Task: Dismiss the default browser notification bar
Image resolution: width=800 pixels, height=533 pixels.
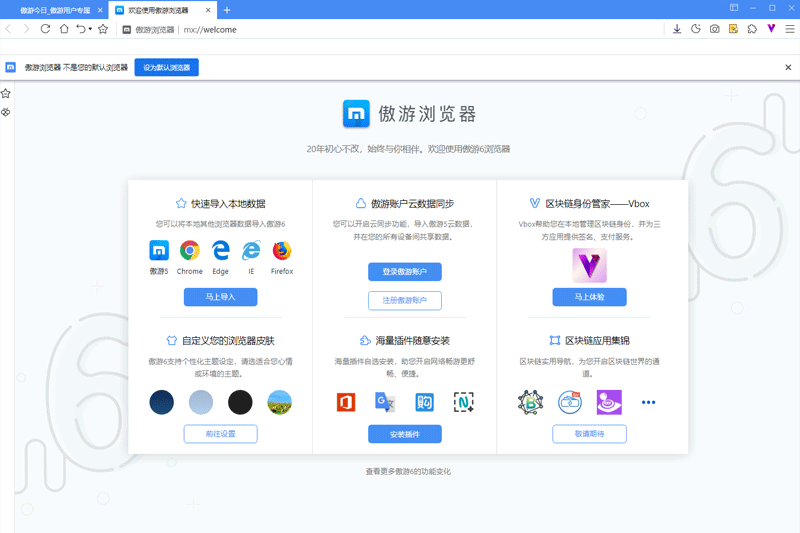Action: 788,67
